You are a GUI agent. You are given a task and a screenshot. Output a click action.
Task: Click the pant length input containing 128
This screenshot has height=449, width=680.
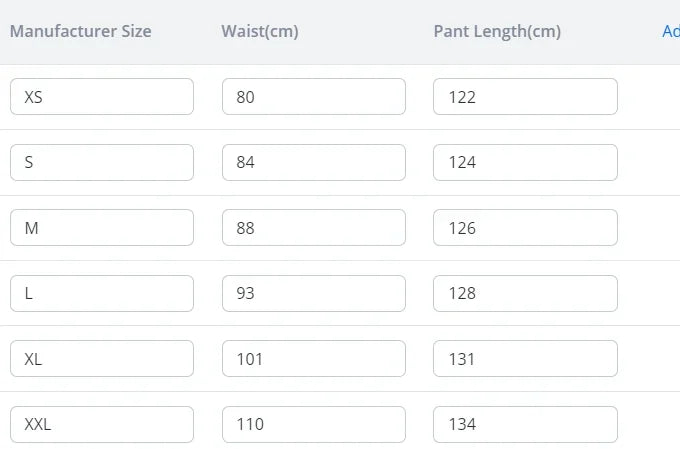click(525, 293)
